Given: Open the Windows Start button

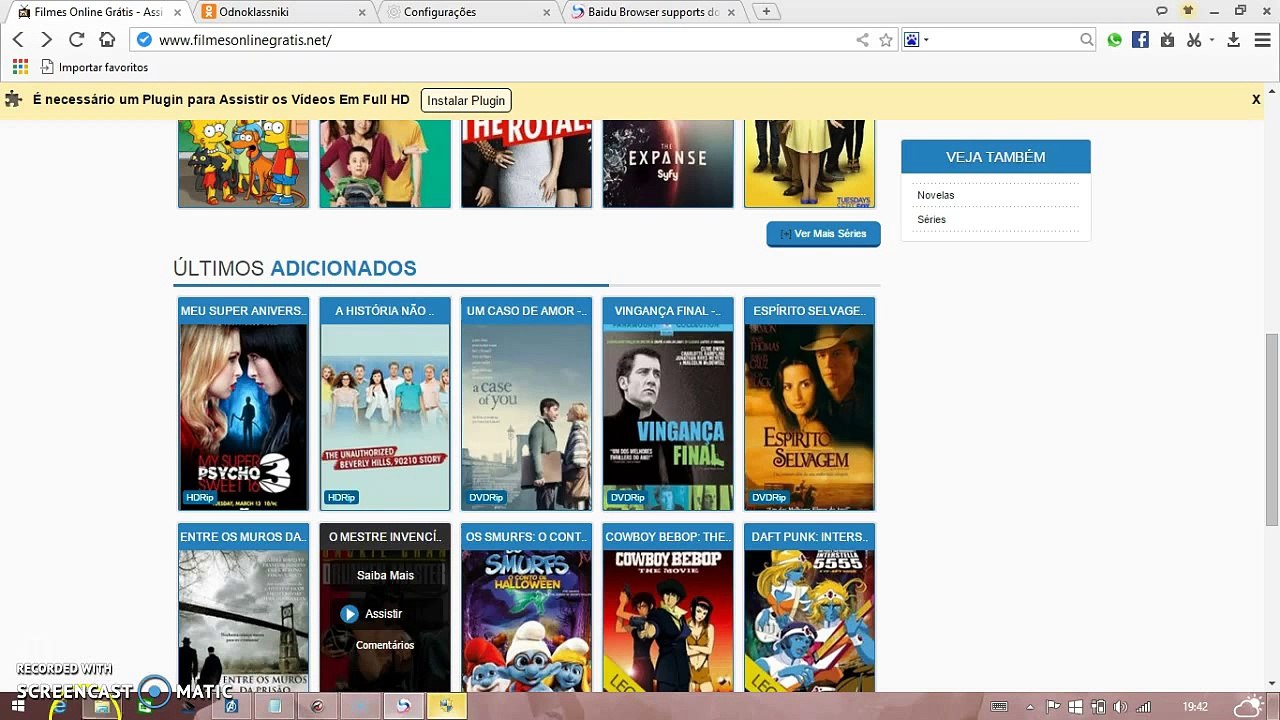Looking at the screenshot, I should pos(17,706).
